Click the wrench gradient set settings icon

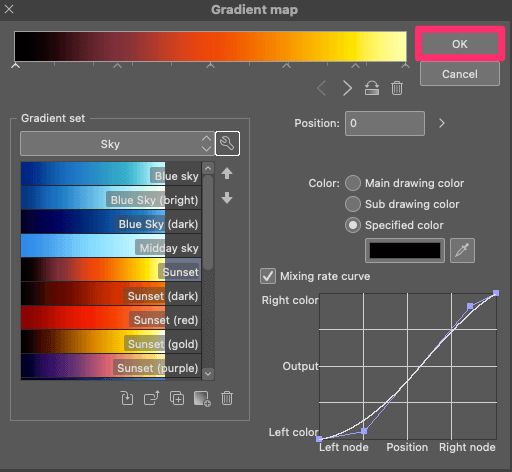point(227,144)
